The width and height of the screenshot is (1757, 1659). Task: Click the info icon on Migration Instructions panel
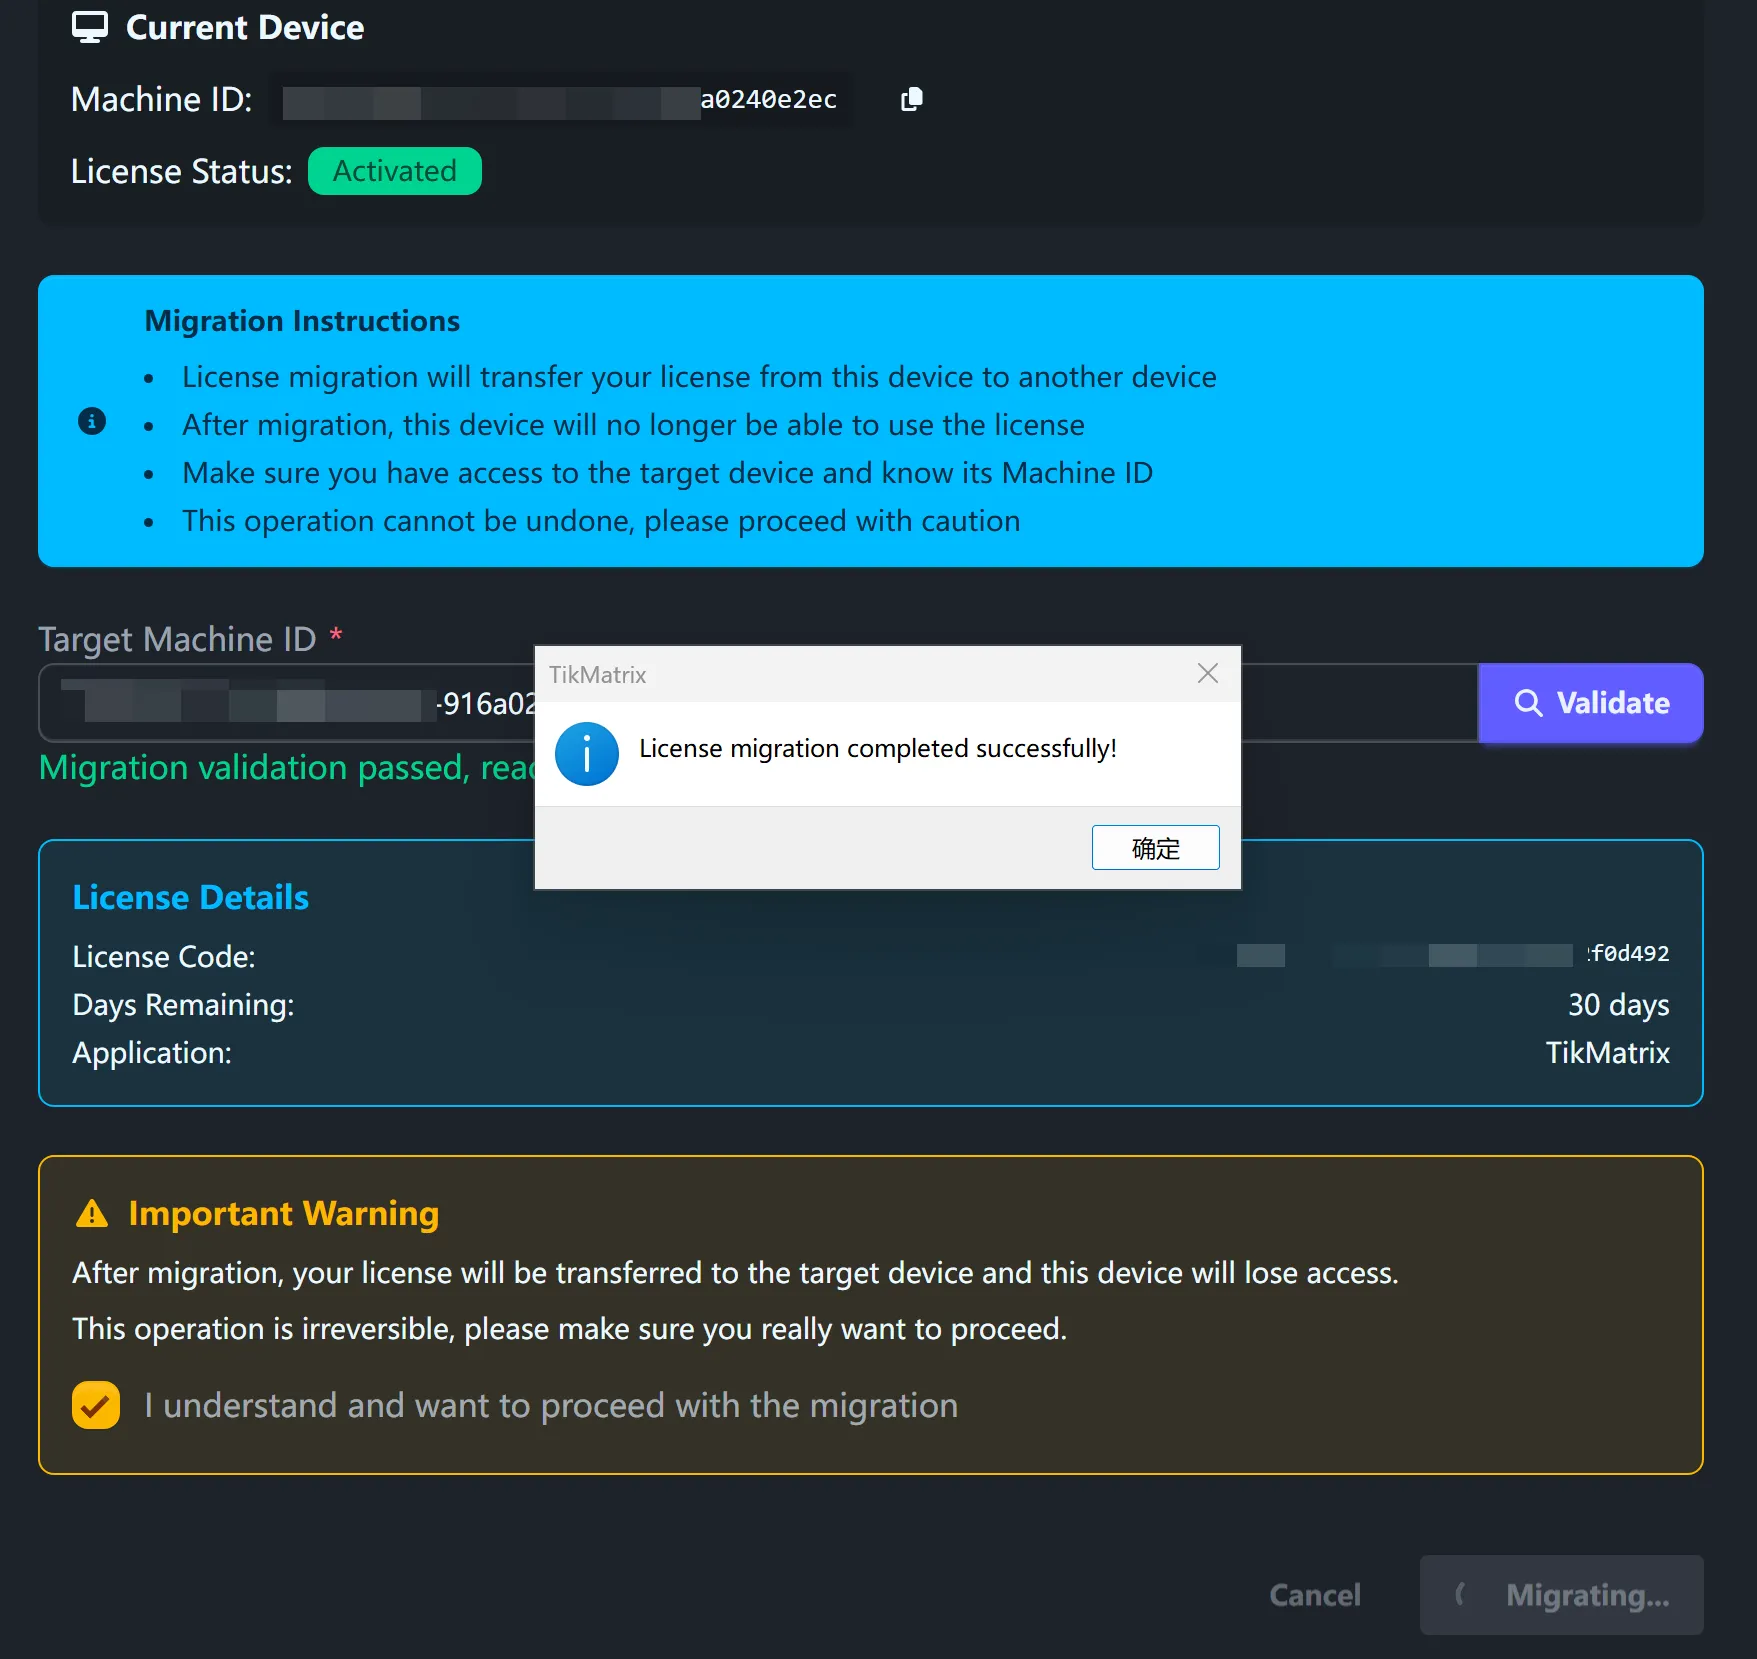tap(93, 422)
